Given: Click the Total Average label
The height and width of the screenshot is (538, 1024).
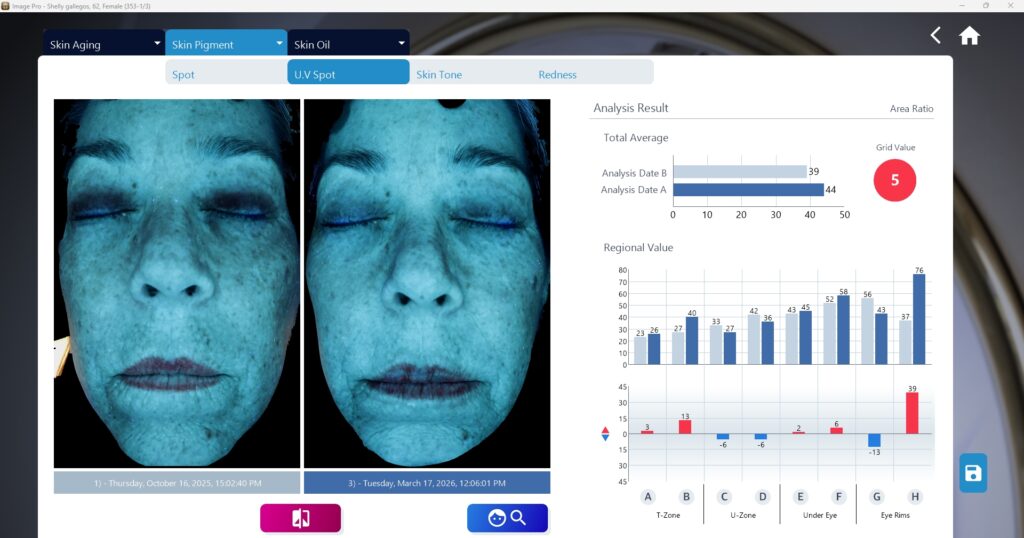Looking at the screenshot, I should pos(635,138).
